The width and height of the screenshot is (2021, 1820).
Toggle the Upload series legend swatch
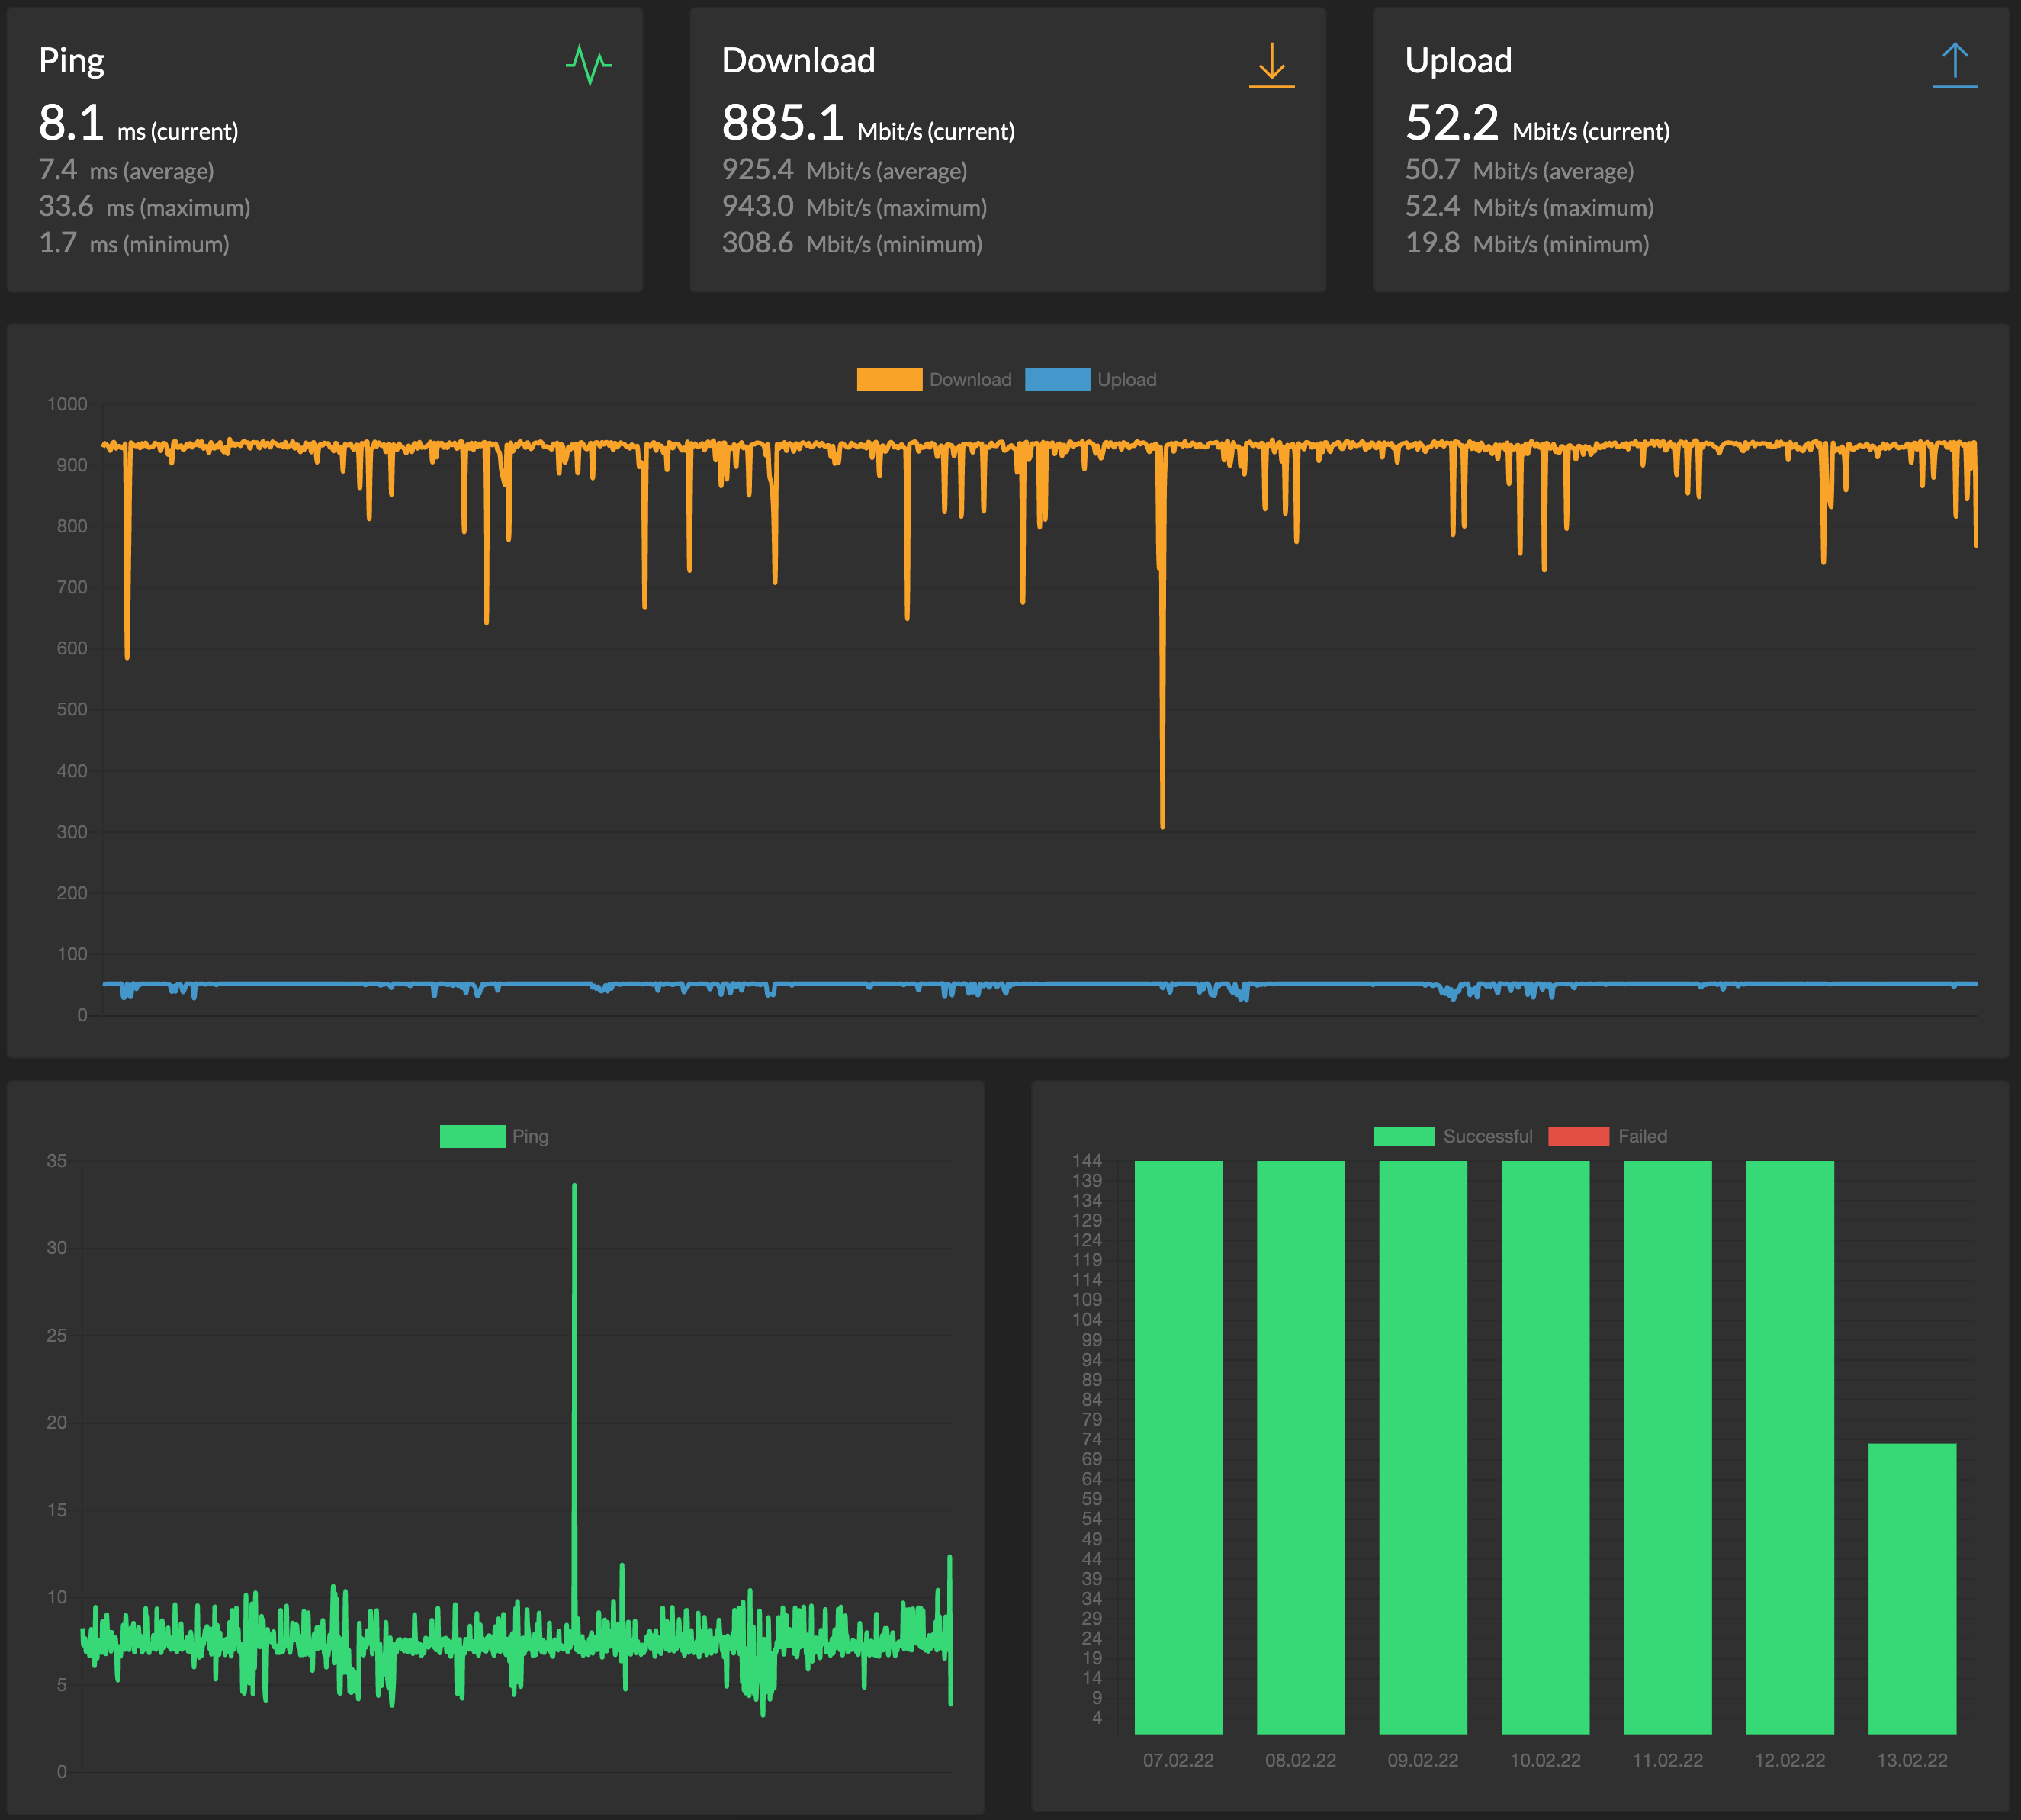(x=1057, y=380)
